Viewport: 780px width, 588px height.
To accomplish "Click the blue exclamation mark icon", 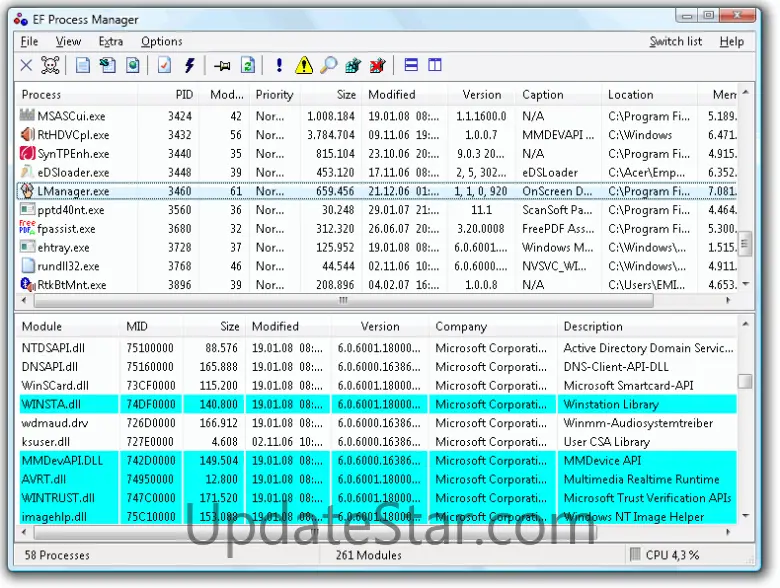I will pyautogui.click(x=279, y=66).
